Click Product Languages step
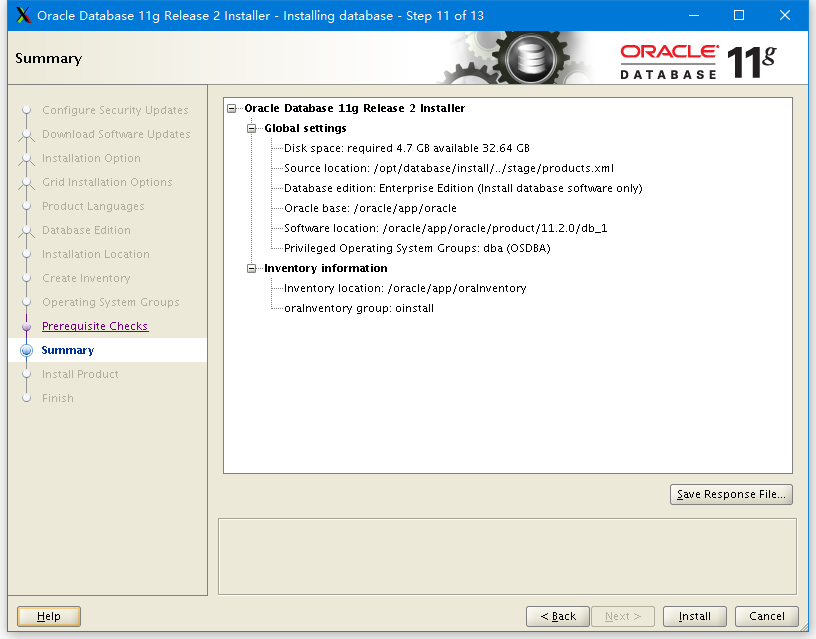Screen dimensions: 816x639 93,206
